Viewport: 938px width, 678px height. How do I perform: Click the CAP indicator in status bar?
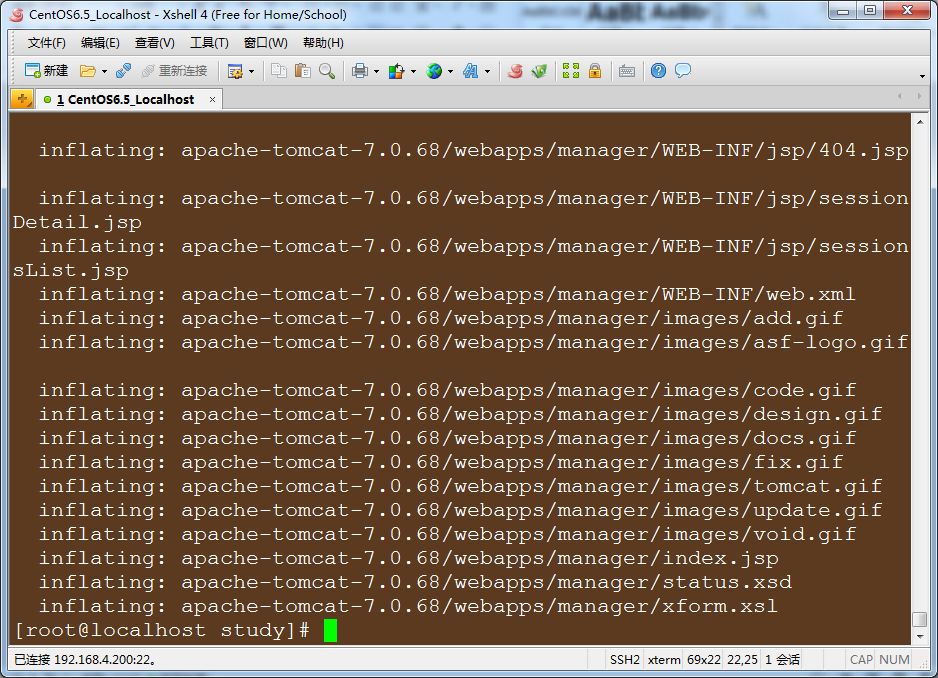tap(861, 659)
